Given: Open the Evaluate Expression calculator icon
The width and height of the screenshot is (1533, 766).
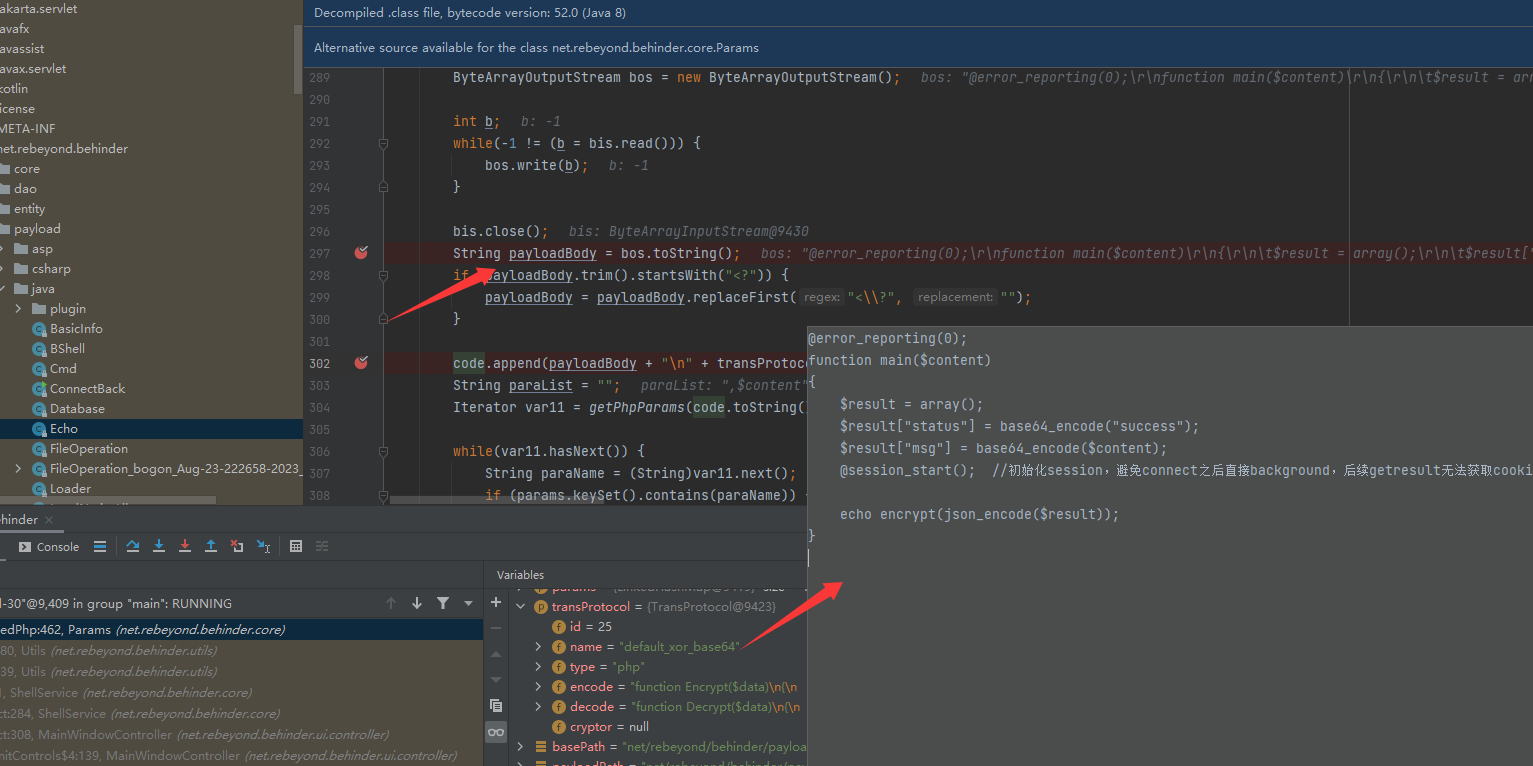Looking at the screenshot, I should coord(296,546).
